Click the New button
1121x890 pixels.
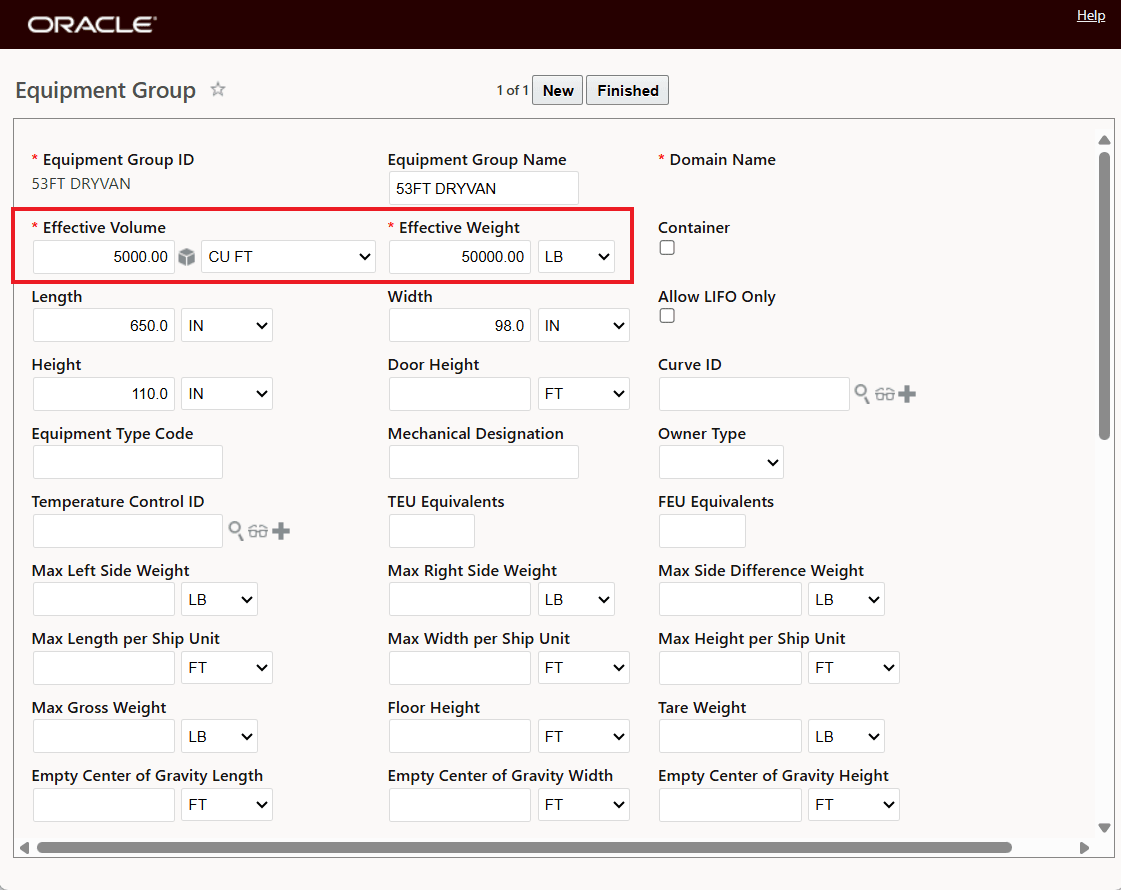pos(558,90)
